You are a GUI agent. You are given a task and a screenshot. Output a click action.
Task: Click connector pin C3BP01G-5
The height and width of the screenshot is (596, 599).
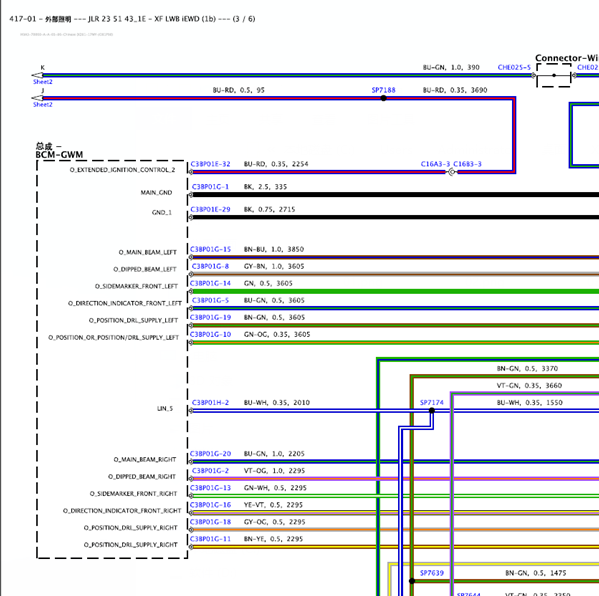click(x=210, y=300)
